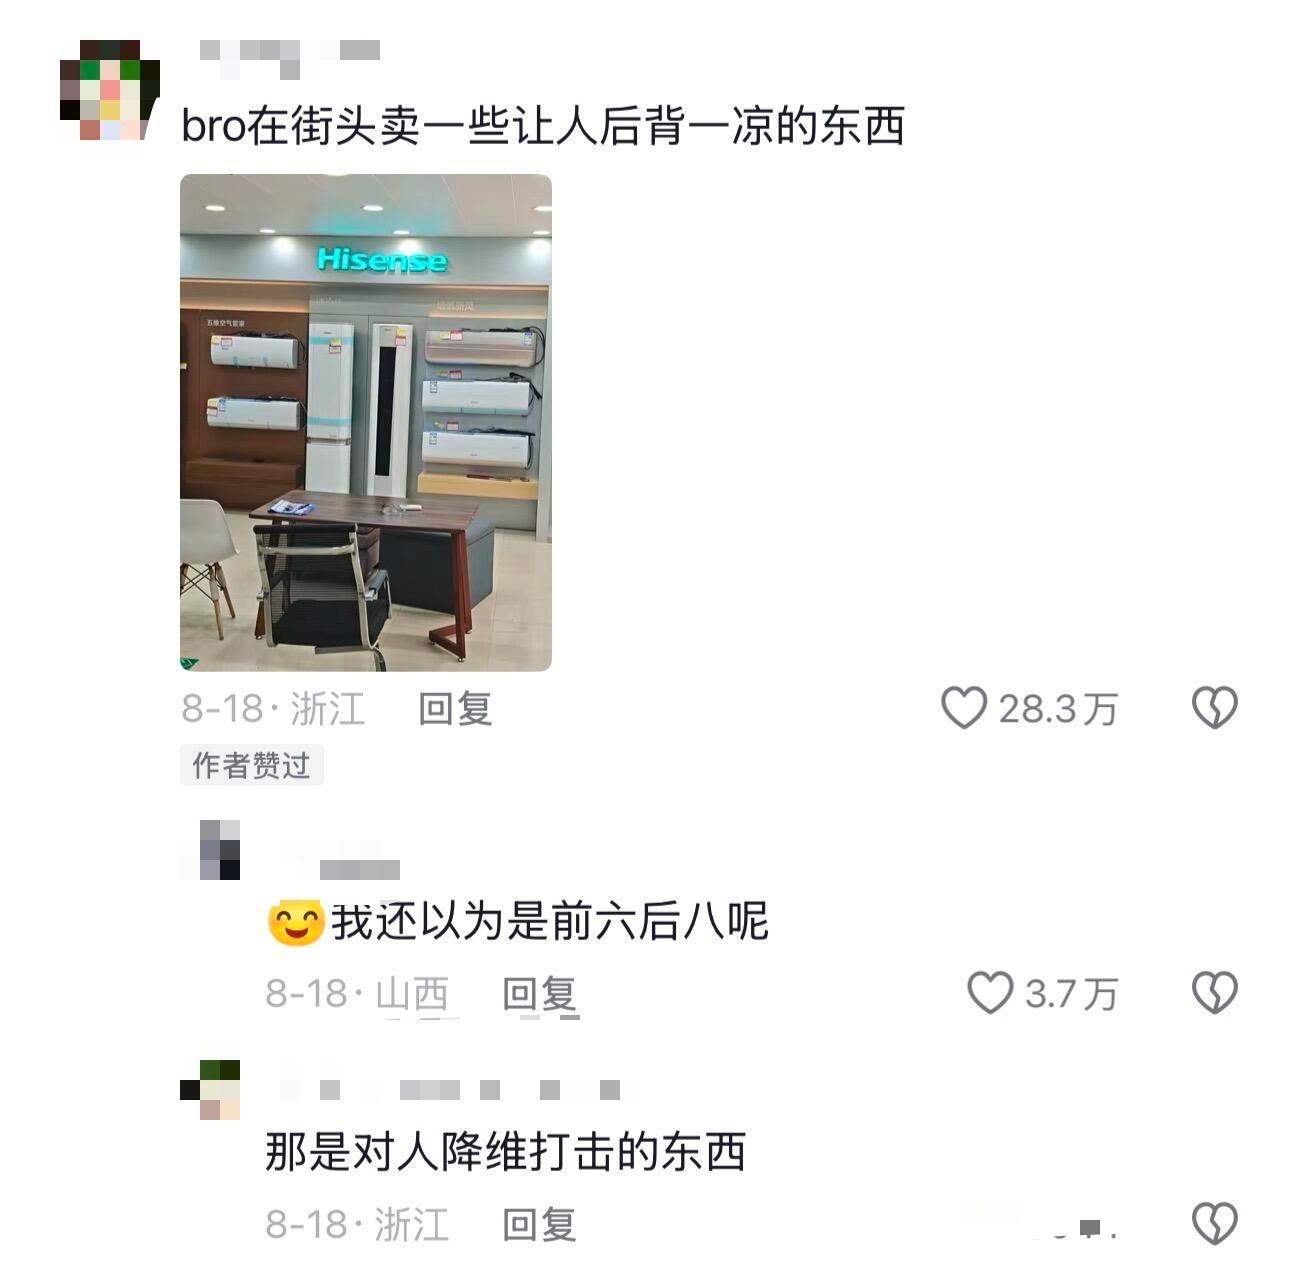Screen dimensions: 1290x1278
Task: Reply to the bottom 浙江 comment
Action: [540, 1224]
